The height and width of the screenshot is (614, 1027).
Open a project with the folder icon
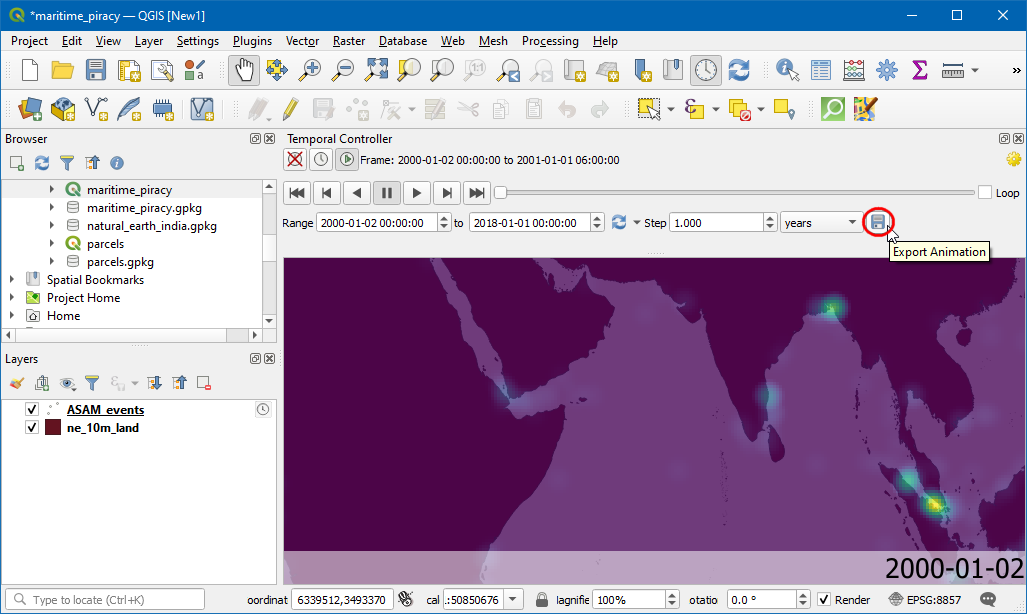tap(62, 70)
